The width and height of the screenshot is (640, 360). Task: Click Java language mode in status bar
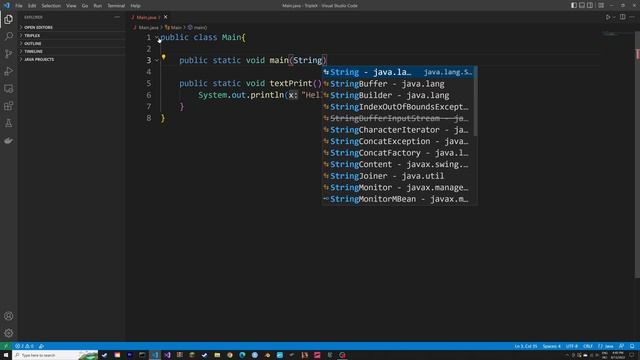point(606,346)
